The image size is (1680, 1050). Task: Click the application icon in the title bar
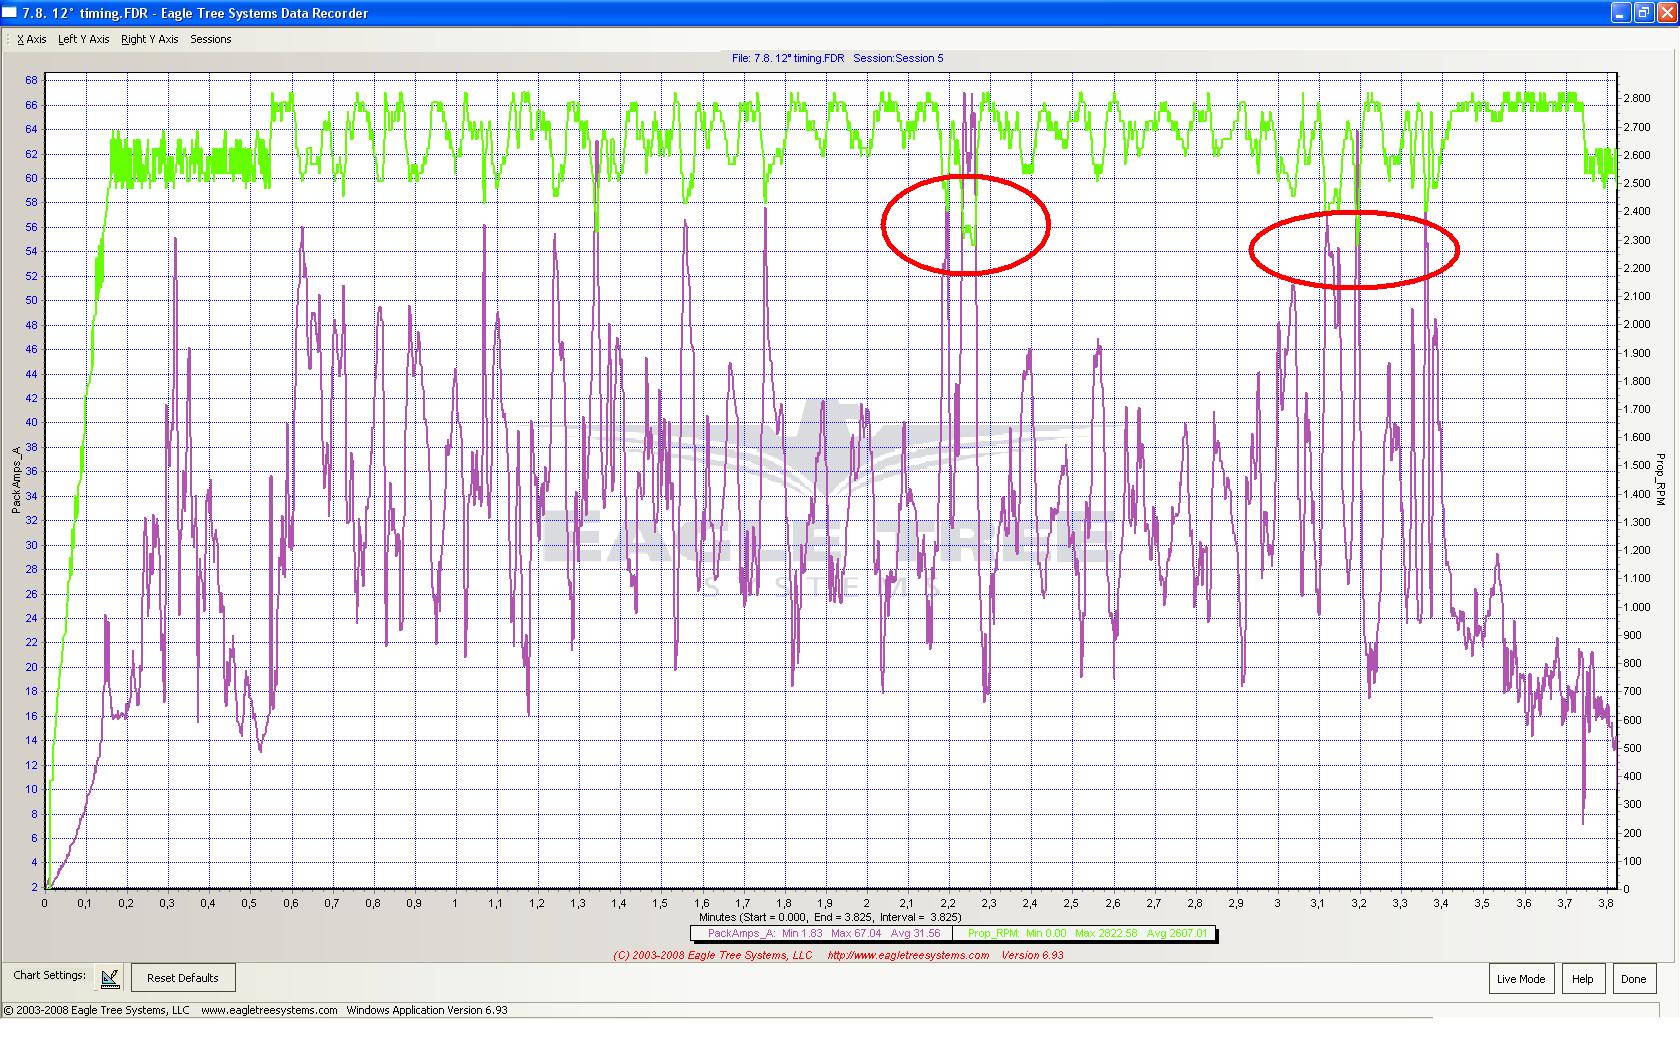[x=9, y=13]
